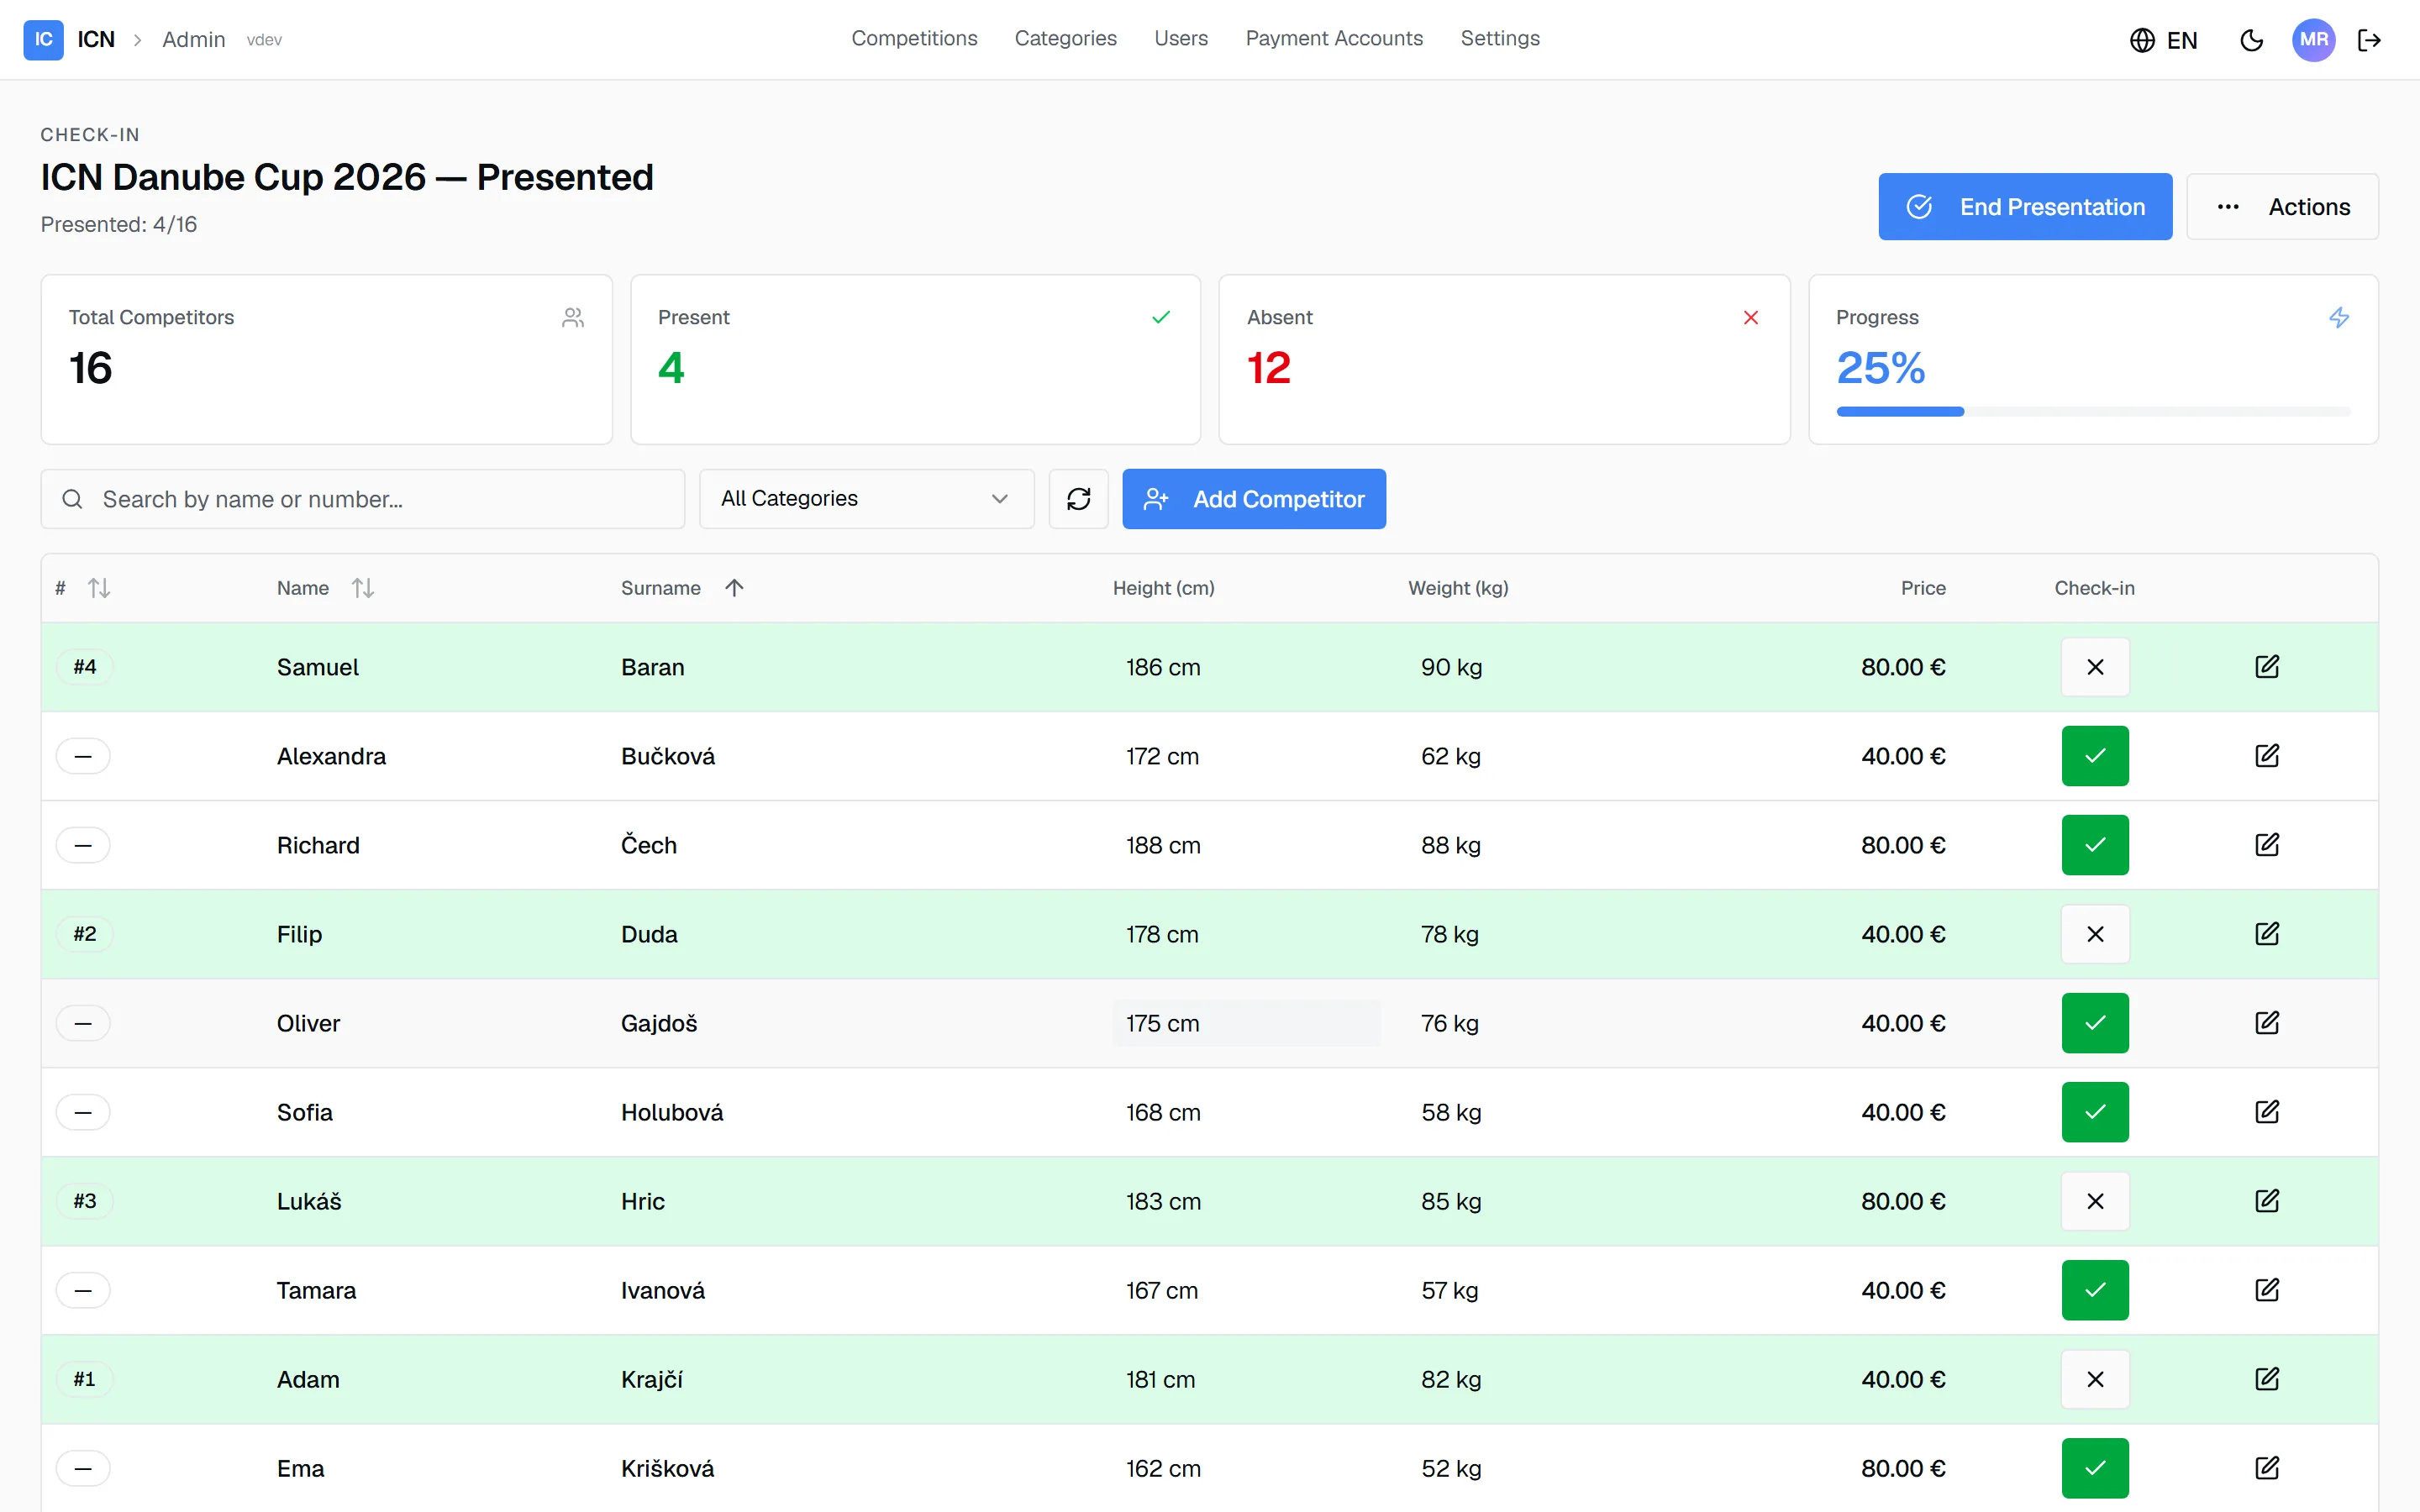This screenshot has width=2420, height=1512.
Task: Click Oliver's 175 cm height cell
Action: [x=1246, y=1023]
